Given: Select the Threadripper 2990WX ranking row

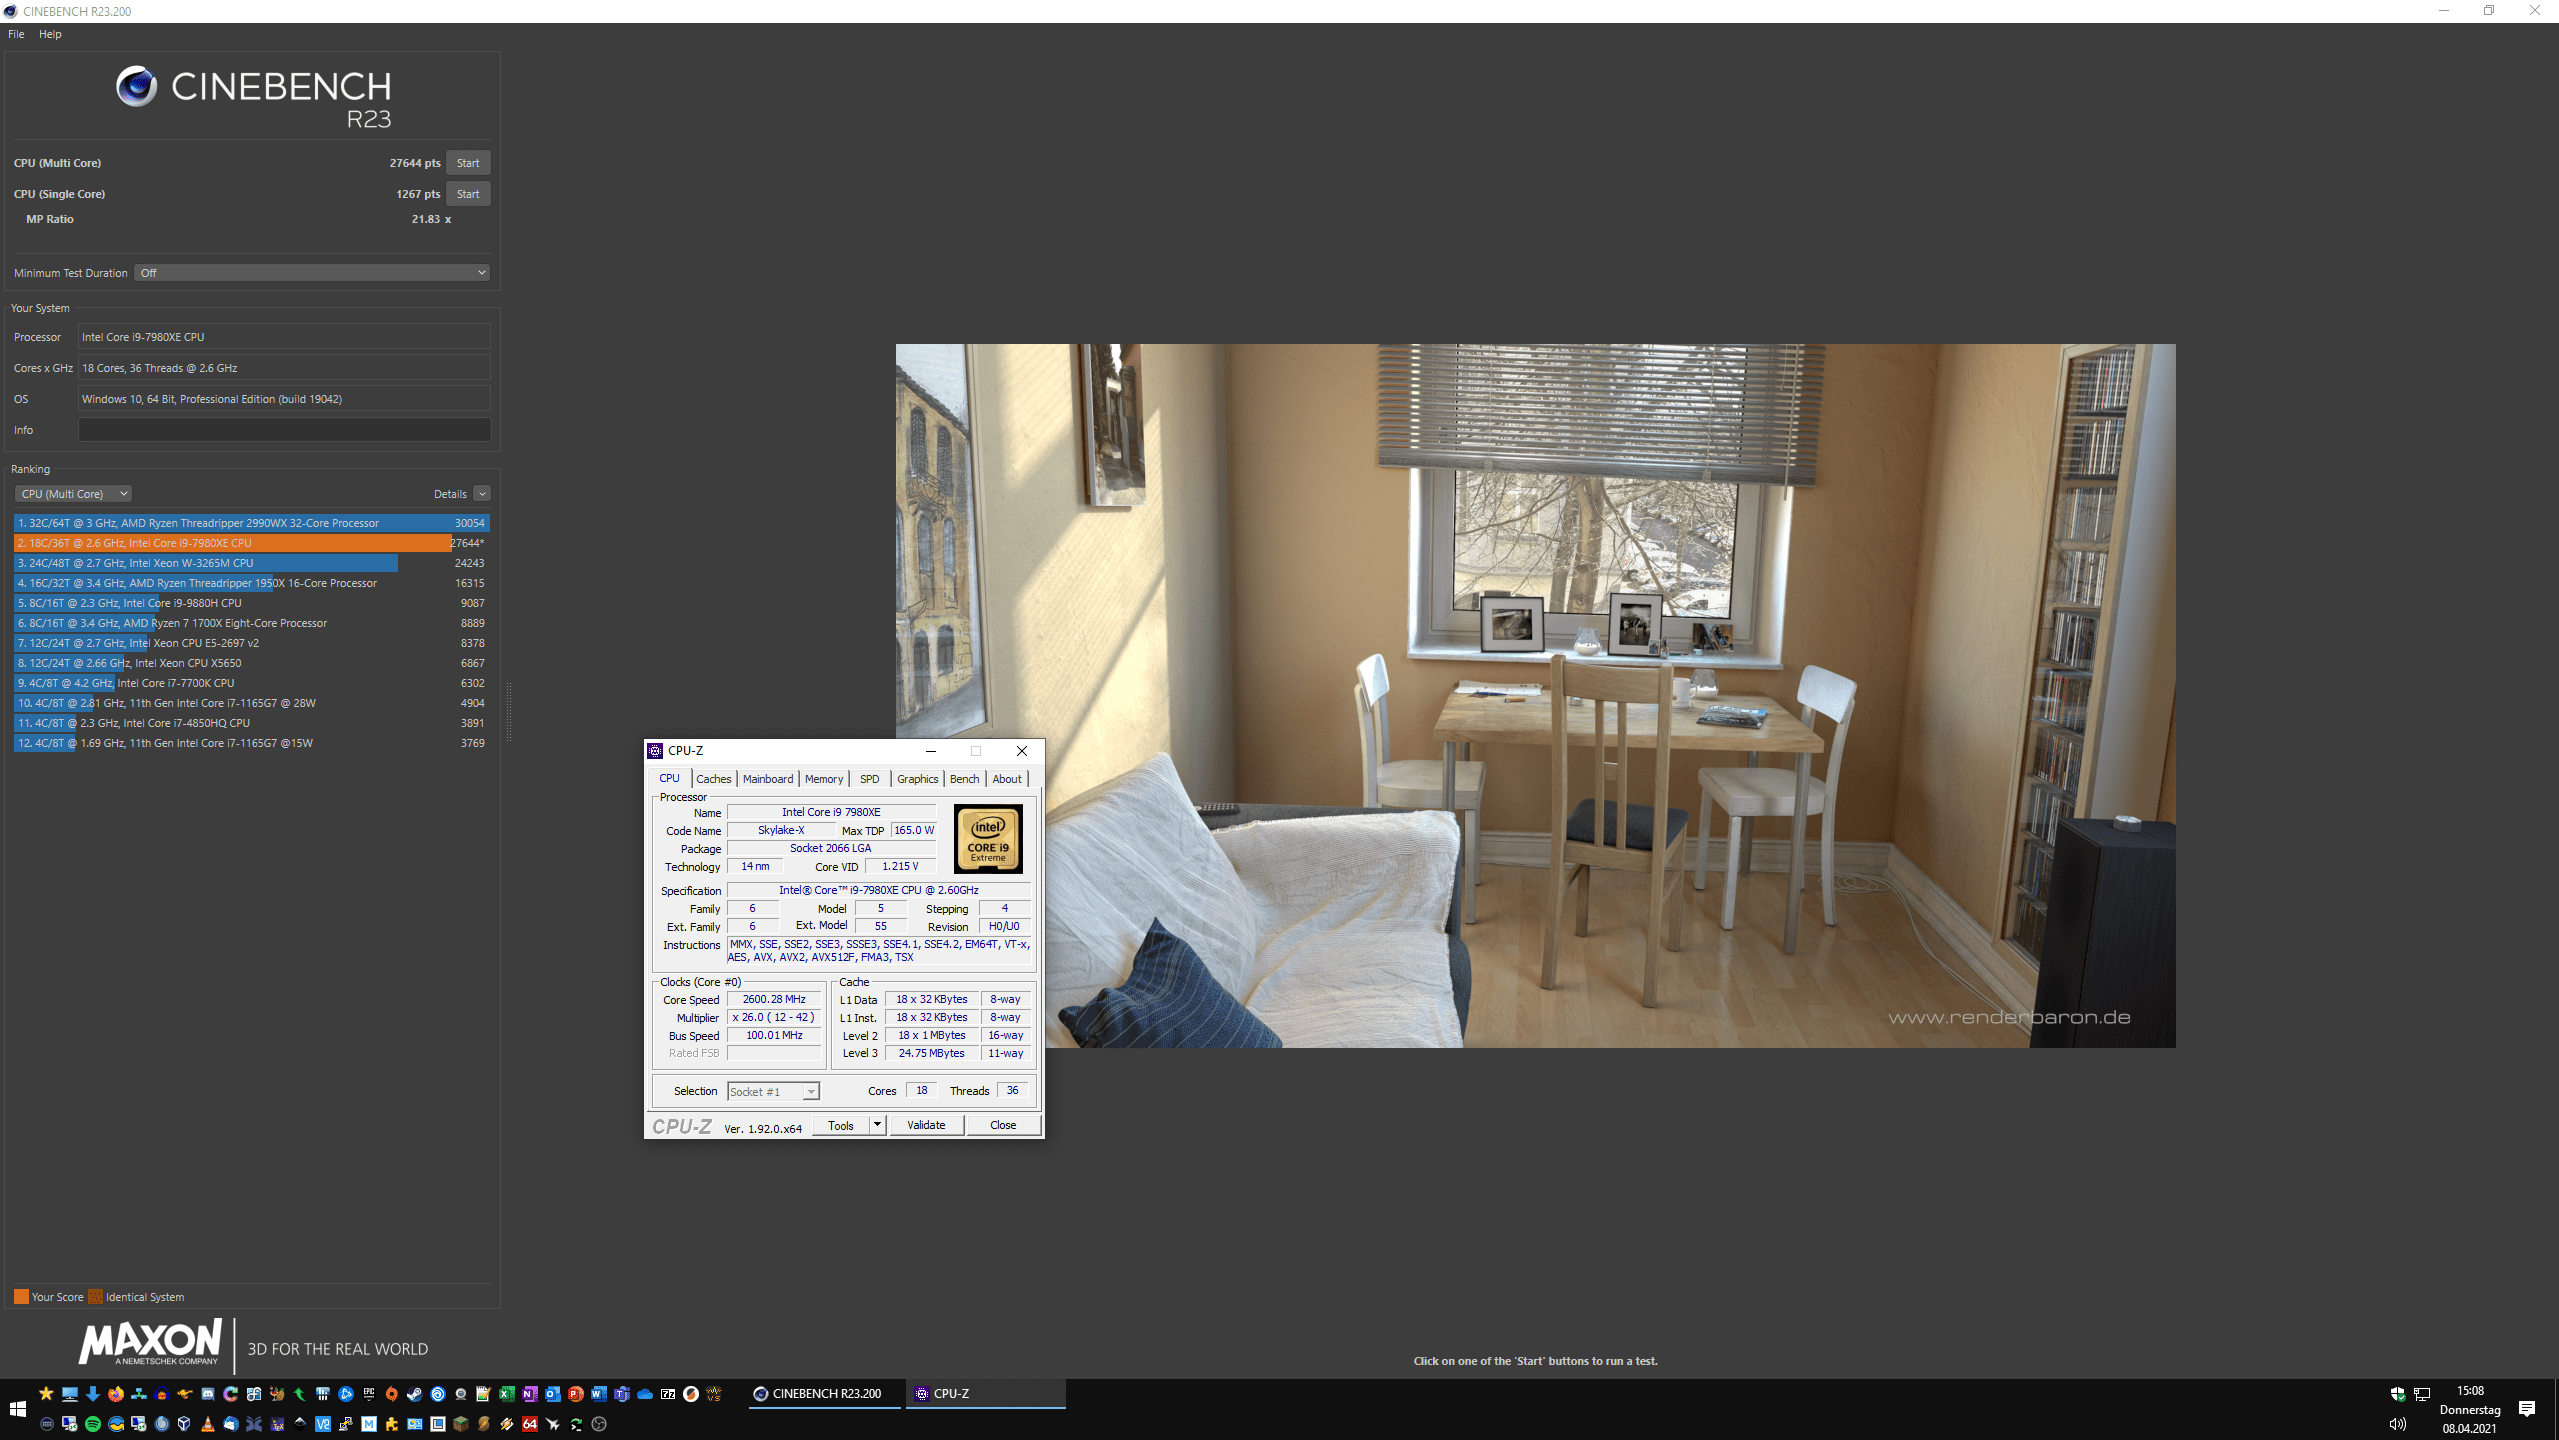Looking at the screenshot, I should pos(251,523).
